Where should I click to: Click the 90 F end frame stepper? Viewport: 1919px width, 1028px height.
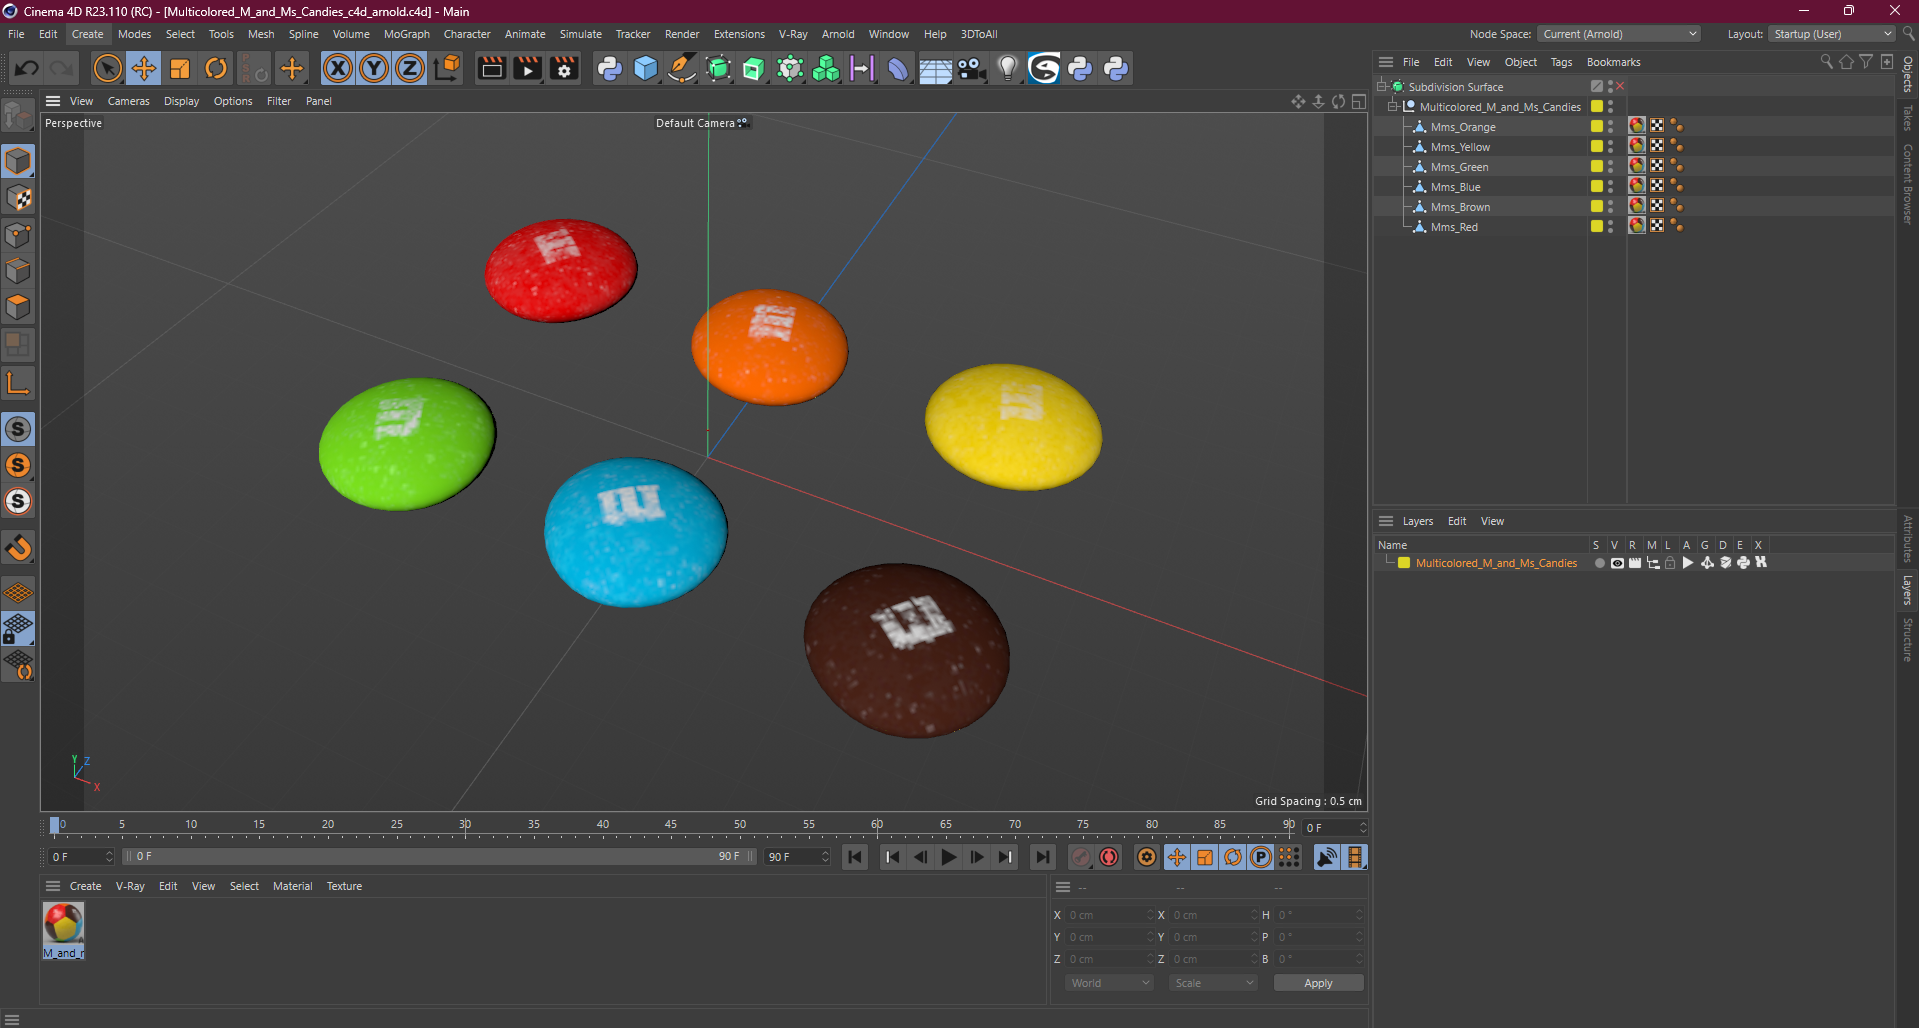(x=825, y=857)
